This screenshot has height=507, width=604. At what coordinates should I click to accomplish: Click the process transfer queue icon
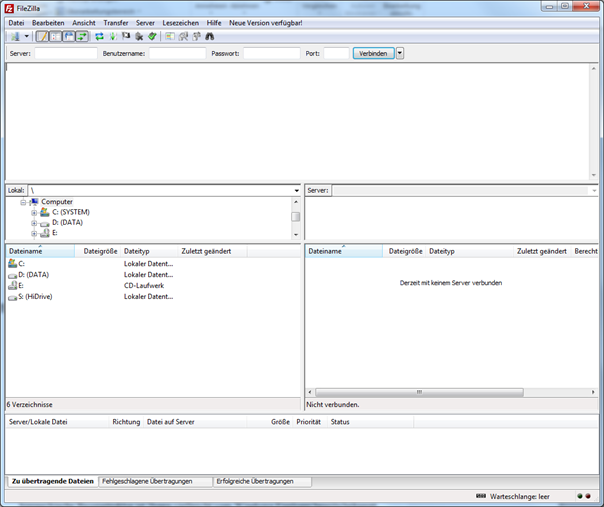coord(112,36)
